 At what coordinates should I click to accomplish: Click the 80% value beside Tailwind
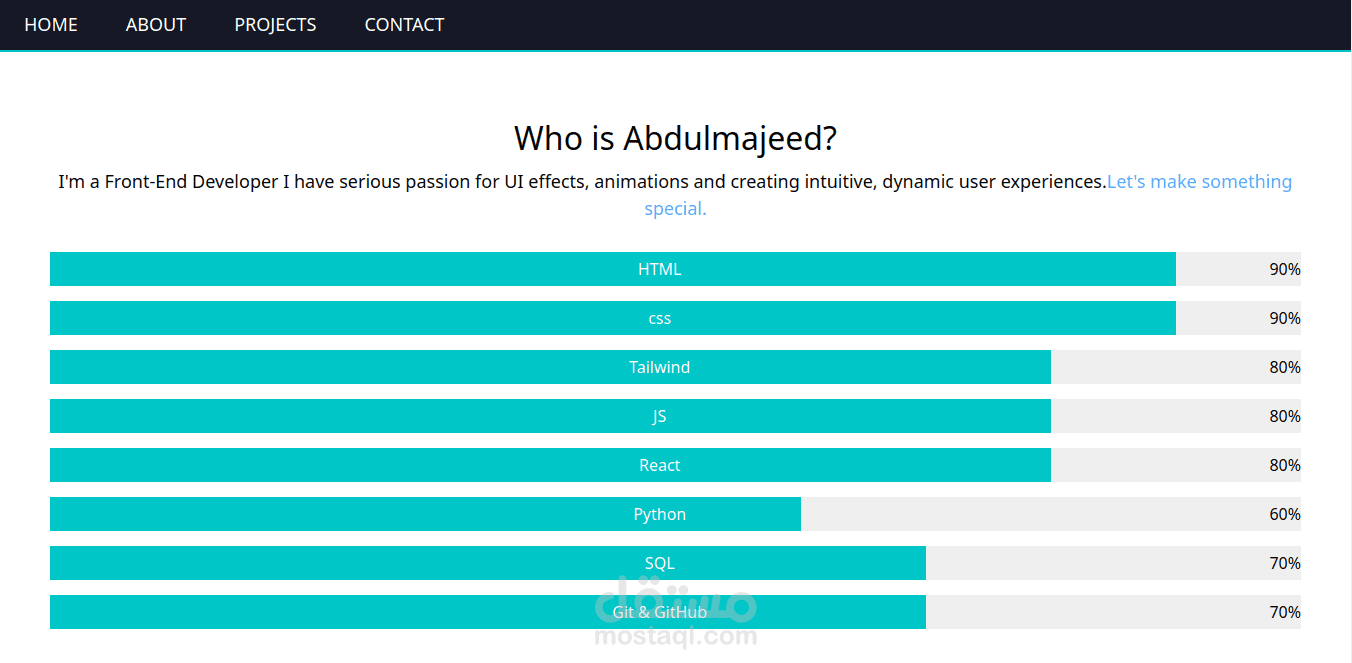(1284, 367)
